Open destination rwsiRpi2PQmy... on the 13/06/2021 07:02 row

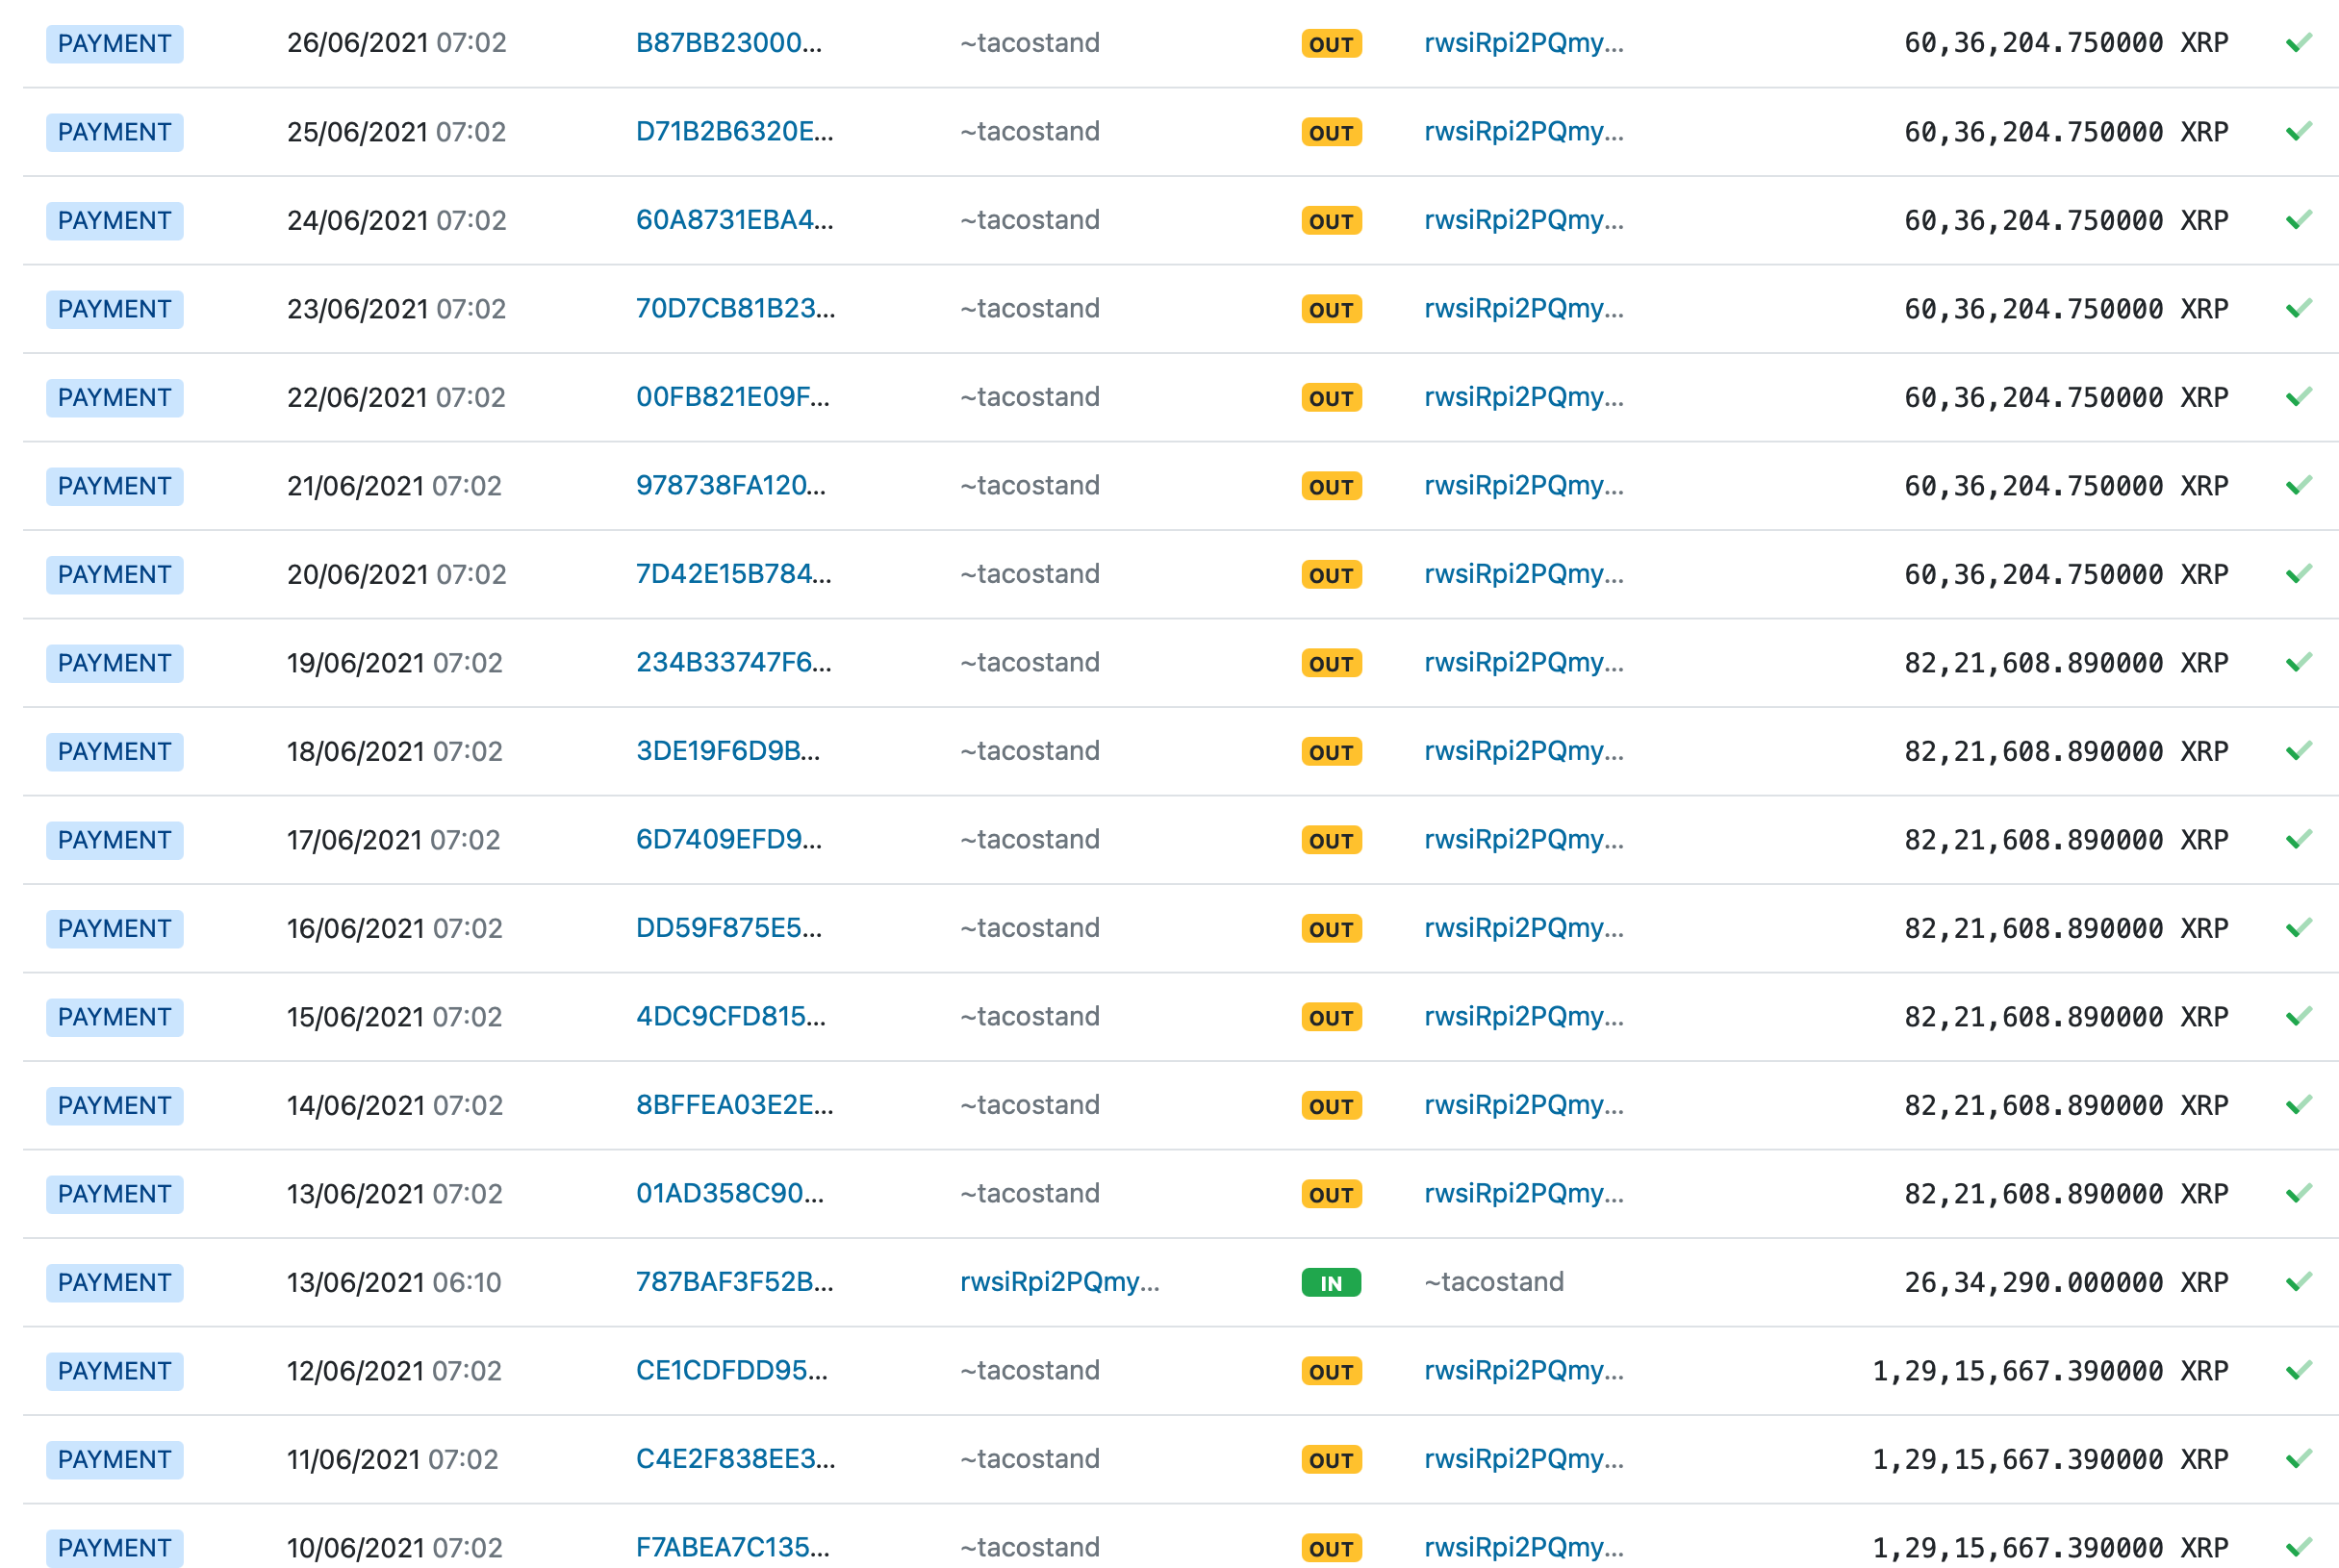tap(1524, 1194)
